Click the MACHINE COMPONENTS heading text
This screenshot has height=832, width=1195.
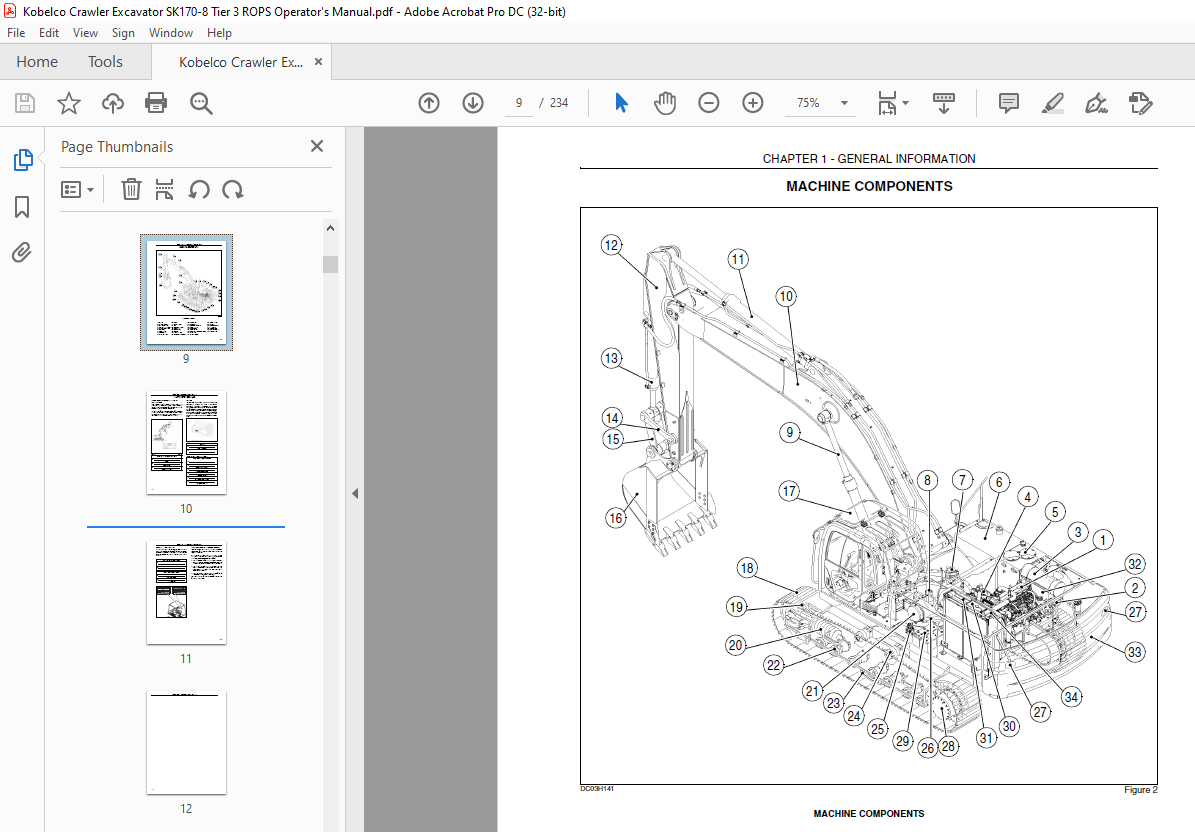point(869,186)
